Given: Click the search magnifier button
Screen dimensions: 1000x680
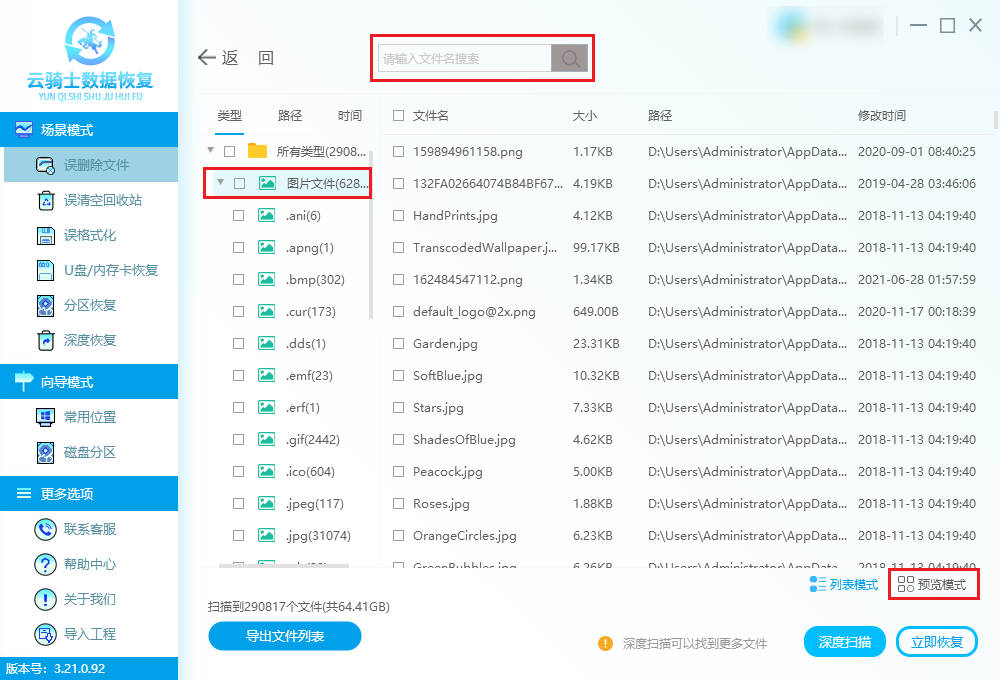Looking at the screenshot, I should (x=570, y=59).
